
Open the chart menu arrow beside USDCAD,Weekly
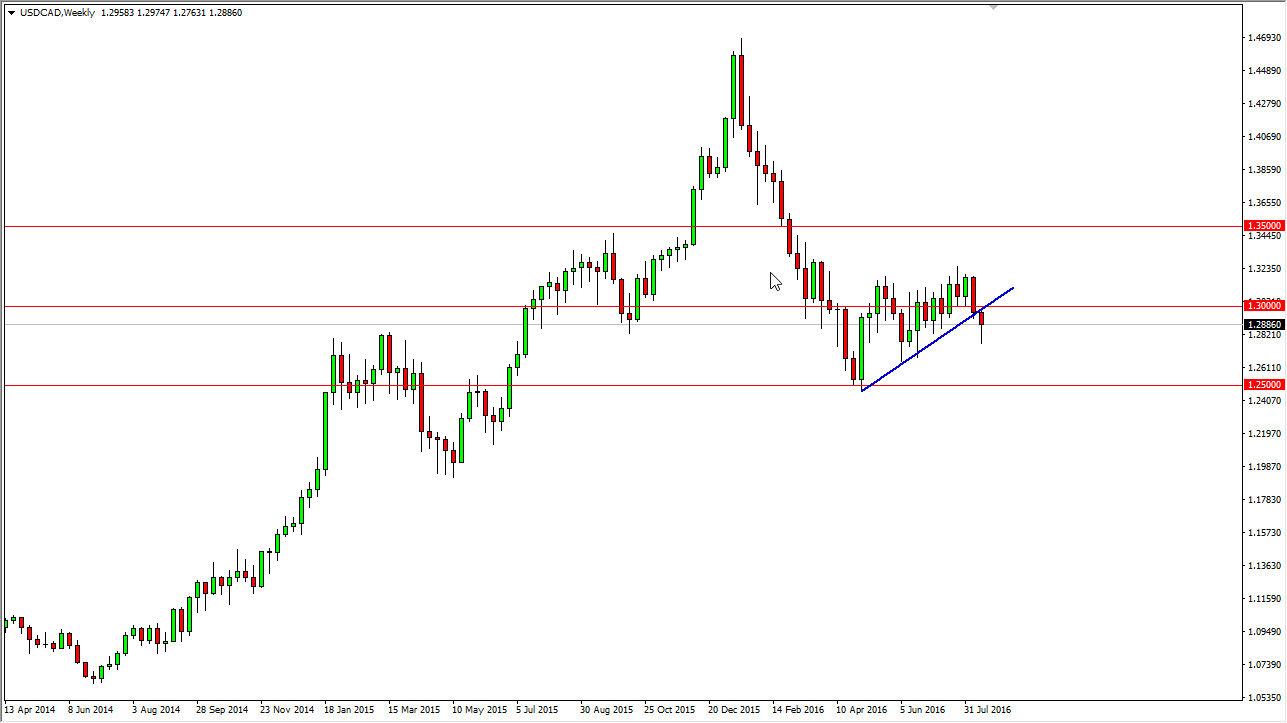coord(11,13)
